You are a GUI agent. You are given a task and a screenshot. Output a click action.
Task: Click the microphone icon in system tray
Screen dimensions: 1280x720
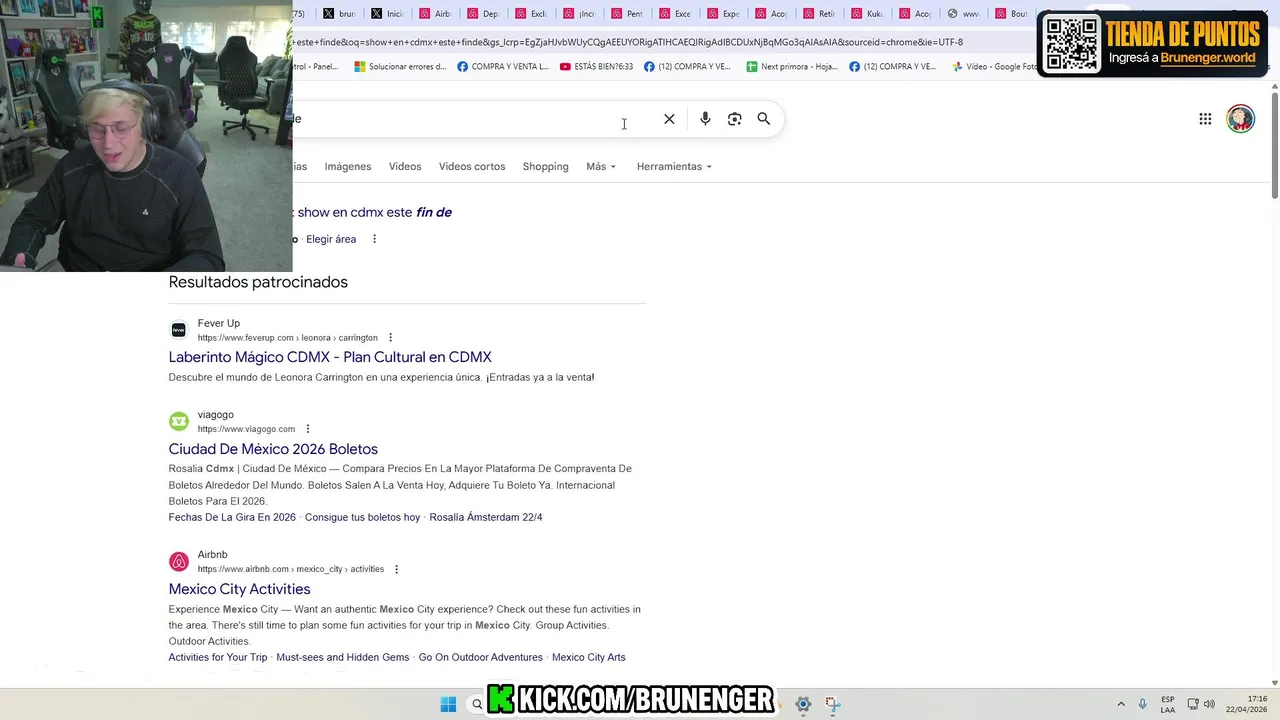click(1142, 704)
